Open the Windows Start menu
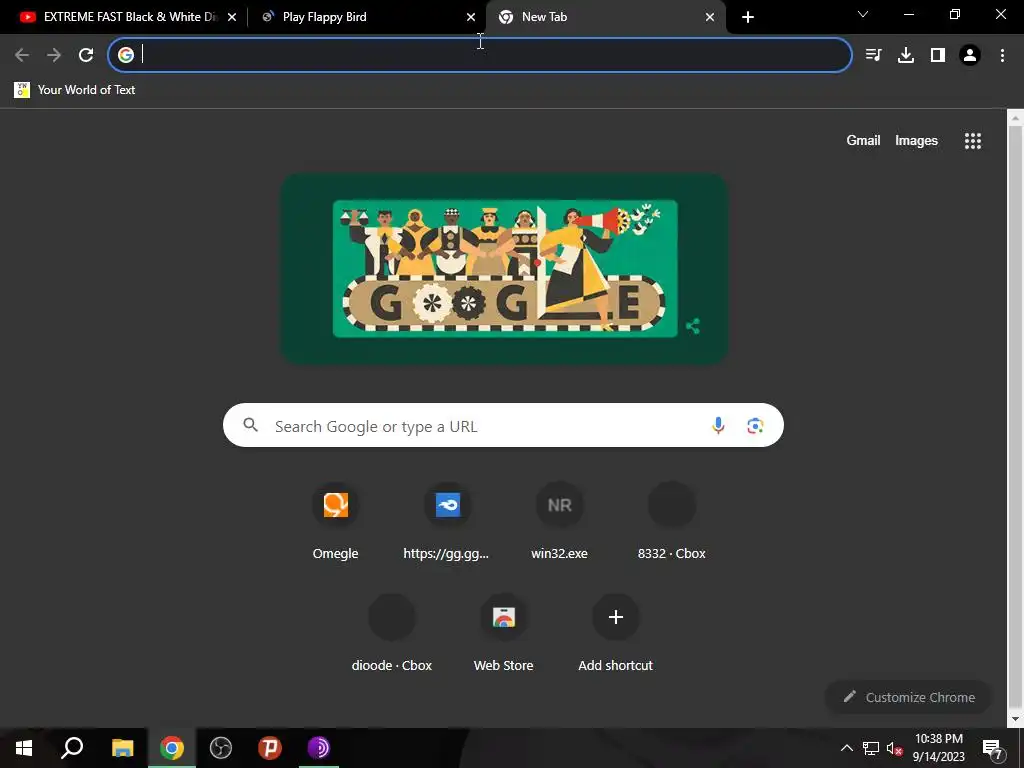This screenshot has width=1024, height=768. tap(24, 748)
